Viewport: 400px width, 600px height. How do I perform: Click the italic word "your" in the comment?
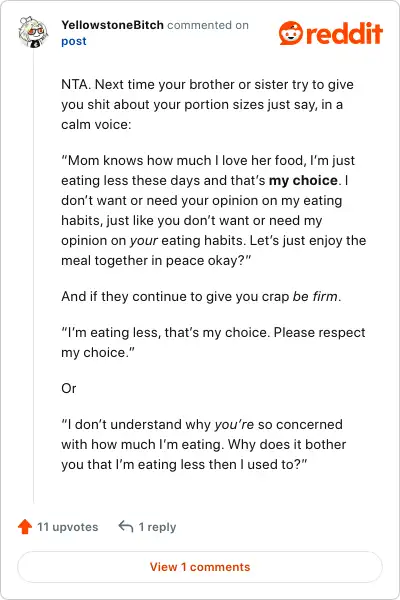144,241
